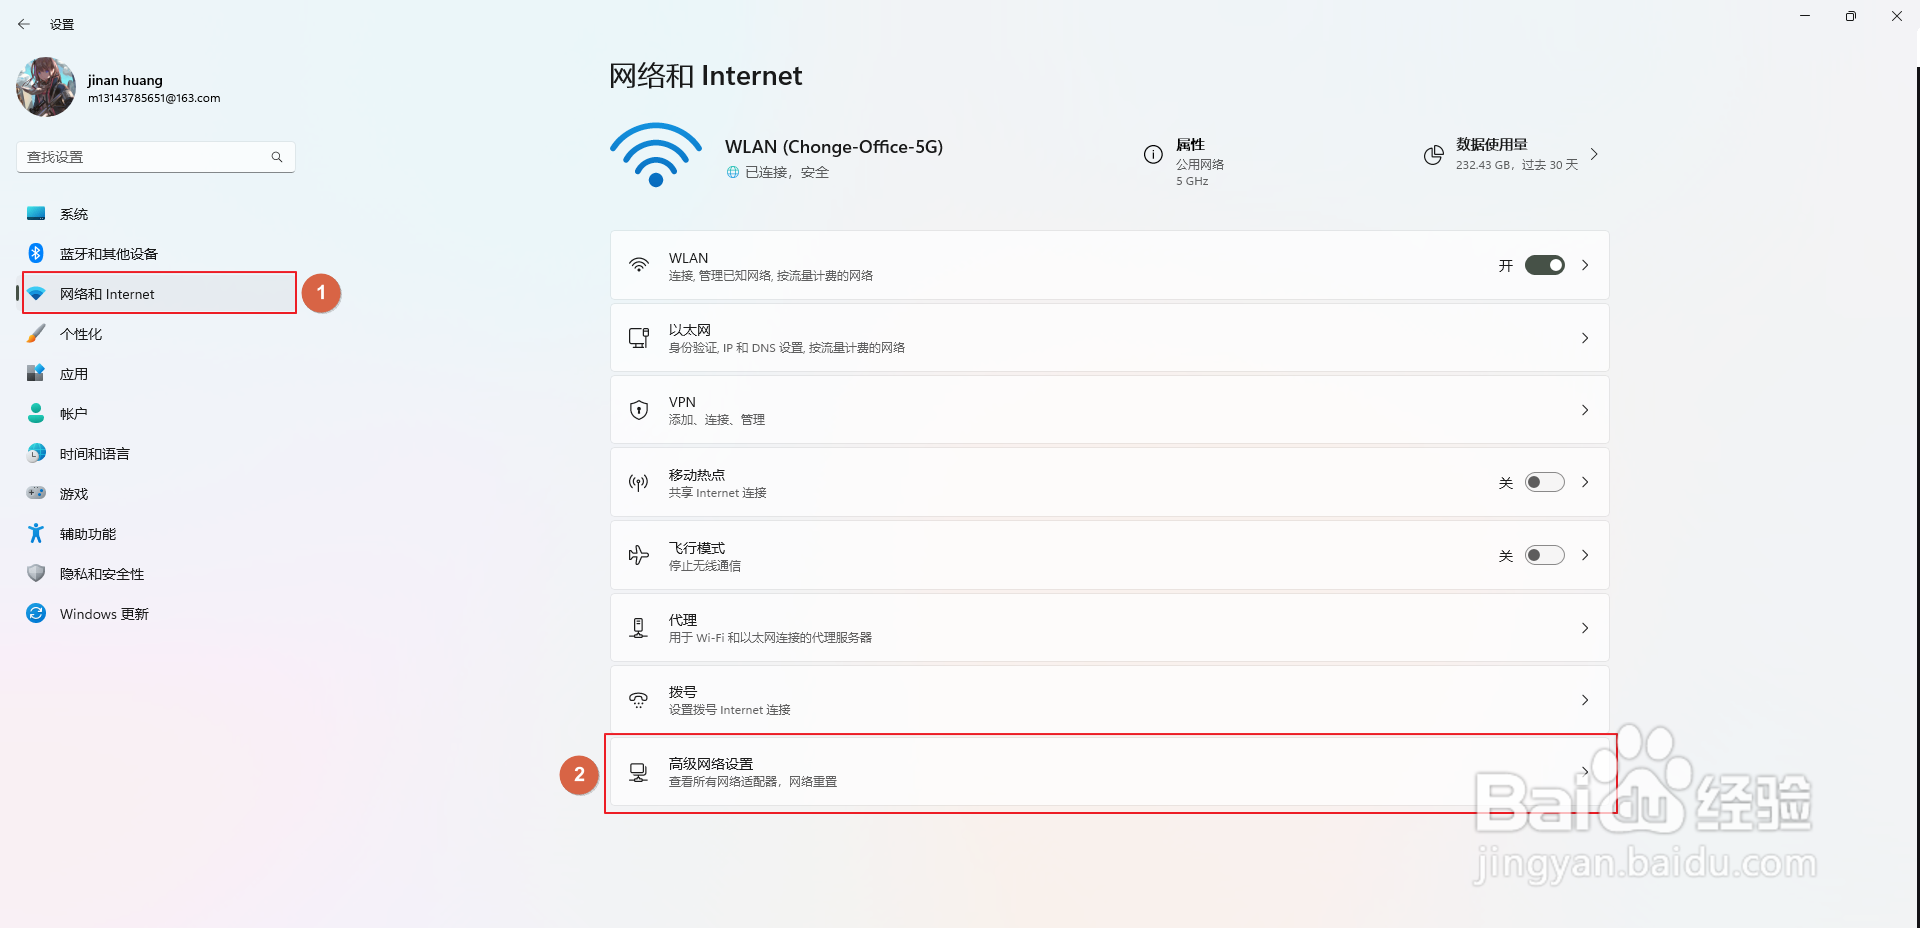Click the airplane mode icon
This screenshot has height=928, width=1920.
[639, 555]
